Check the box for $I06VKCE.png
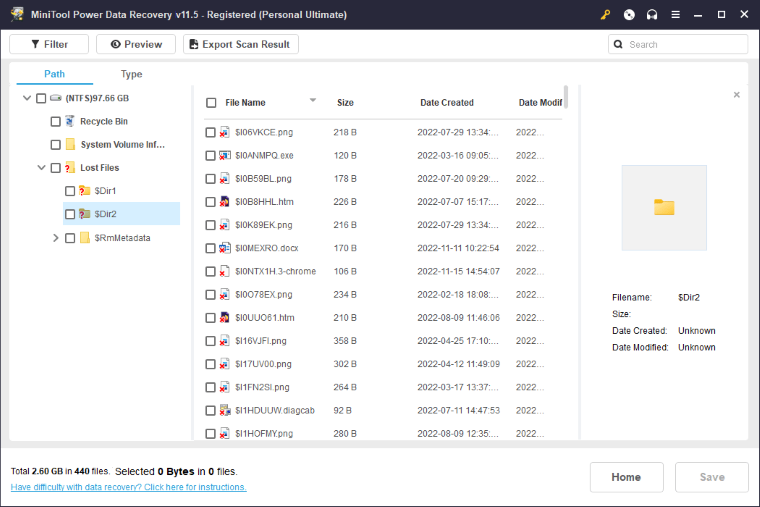The image size is (760, 507). tap(210, 132)
